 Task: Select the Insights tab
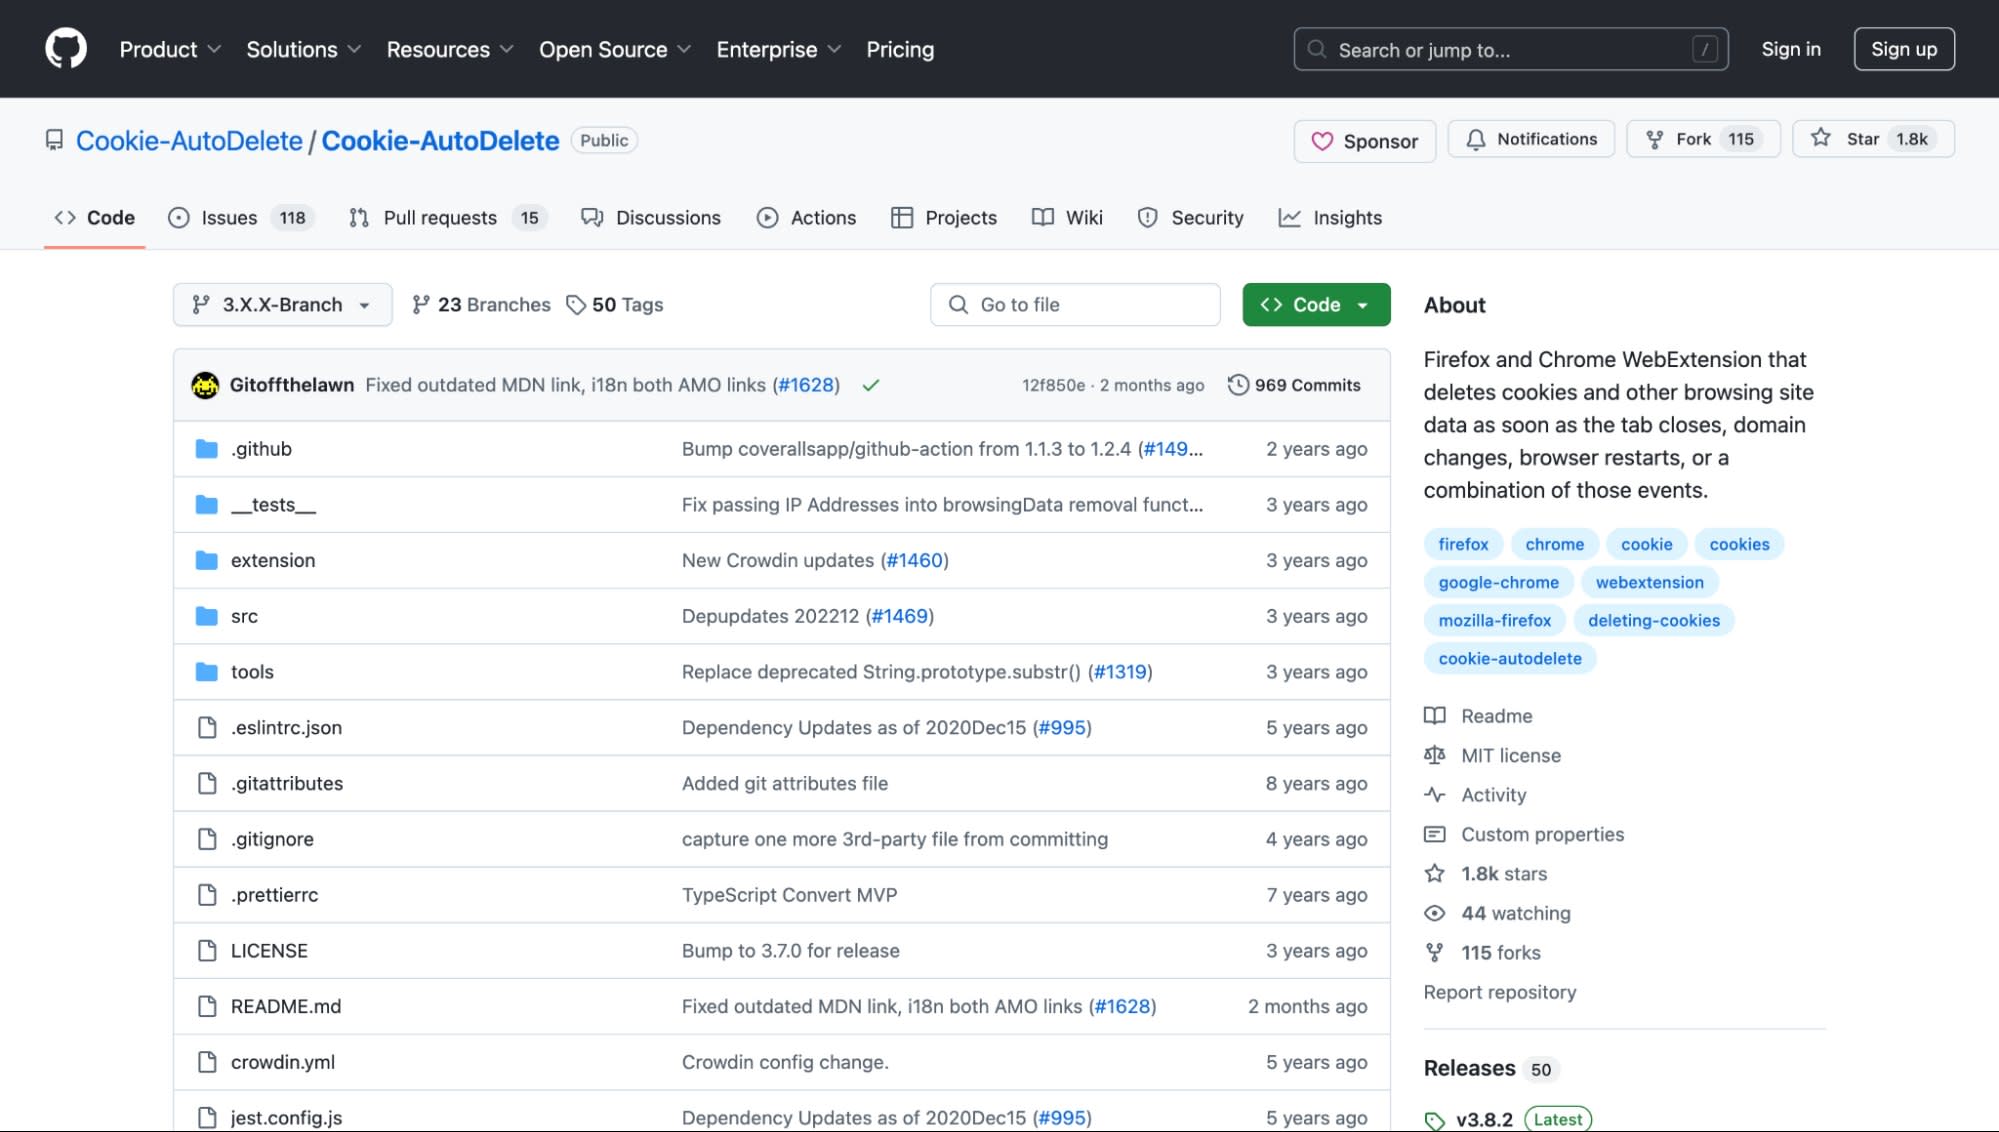point(1347,217)
